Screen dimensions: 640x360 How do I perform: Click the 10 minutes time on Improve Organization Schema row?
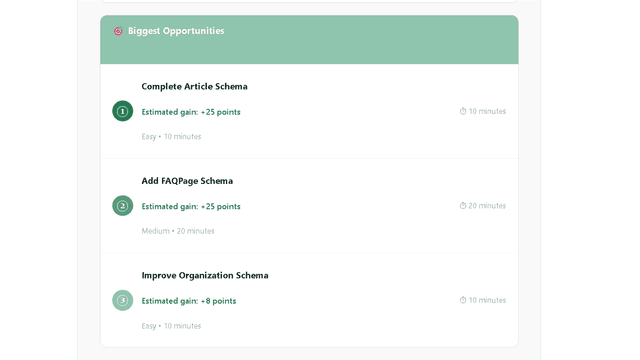point(487,300)
